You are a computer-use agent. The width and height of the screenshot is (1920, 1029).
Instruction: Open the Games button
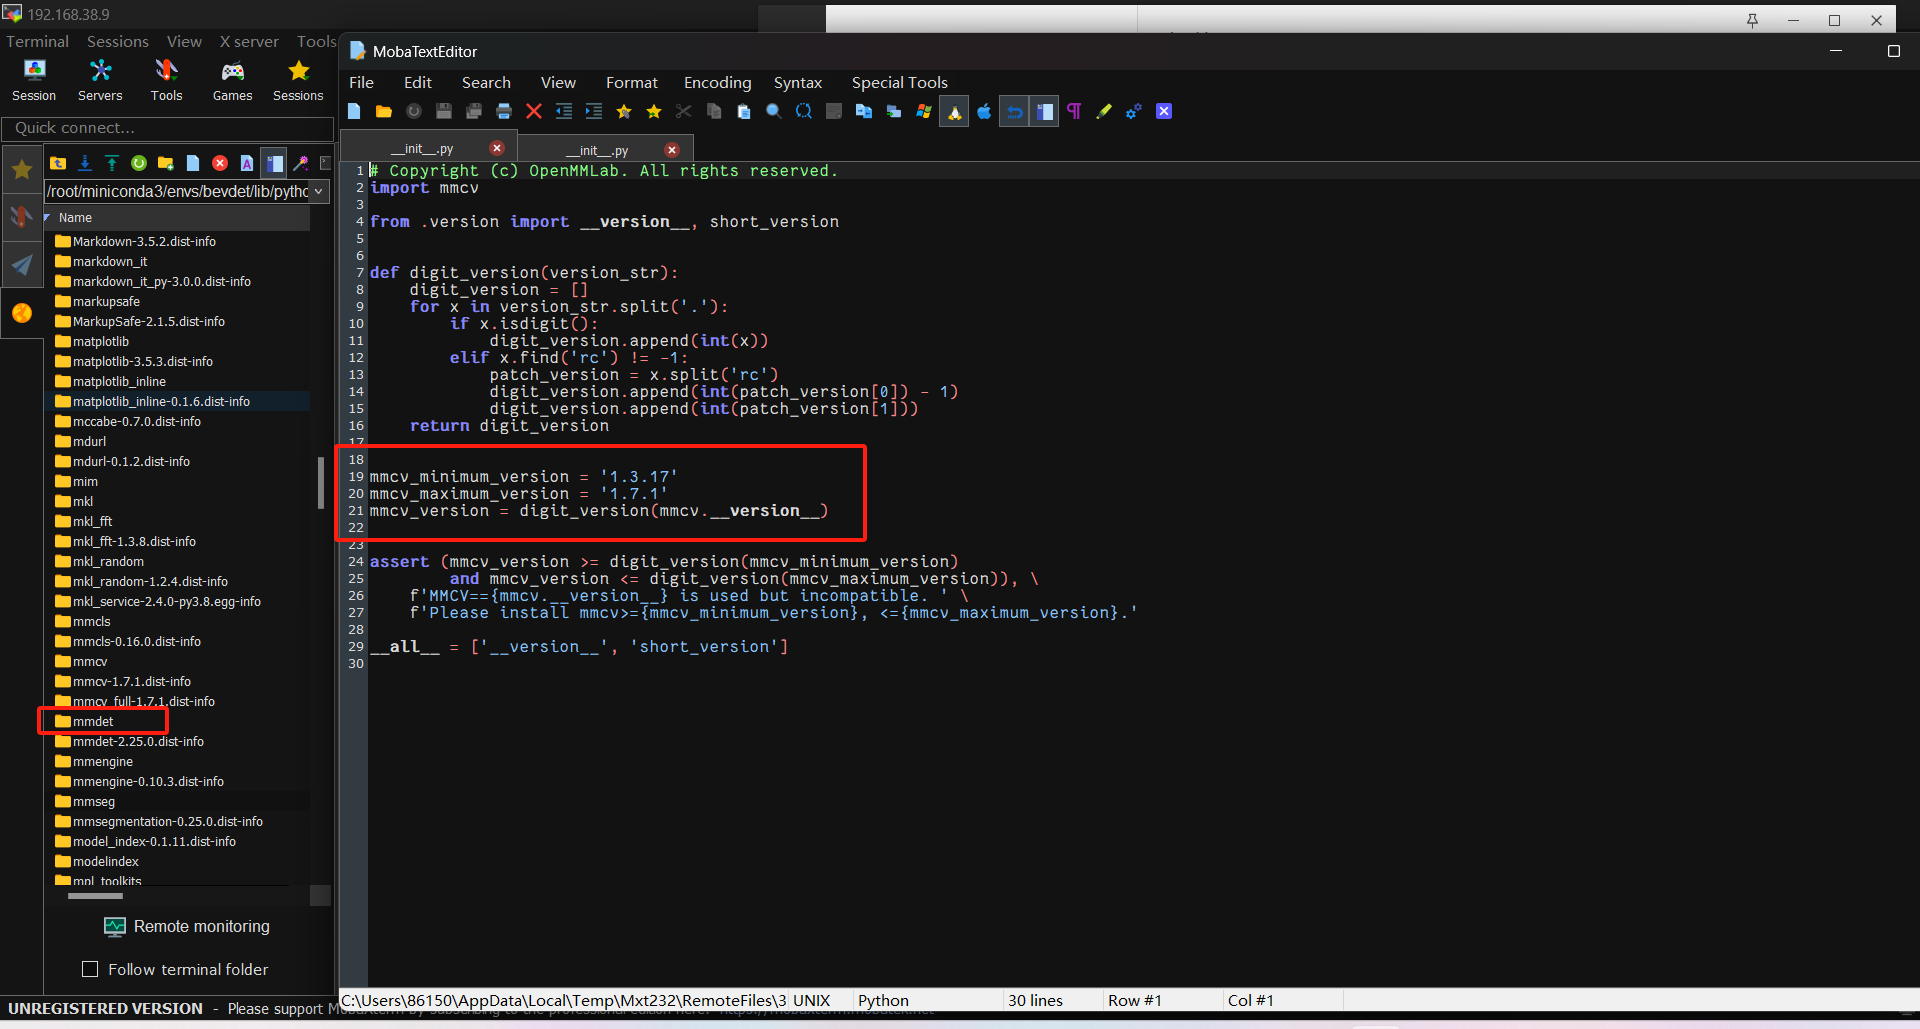click(232, 80)
